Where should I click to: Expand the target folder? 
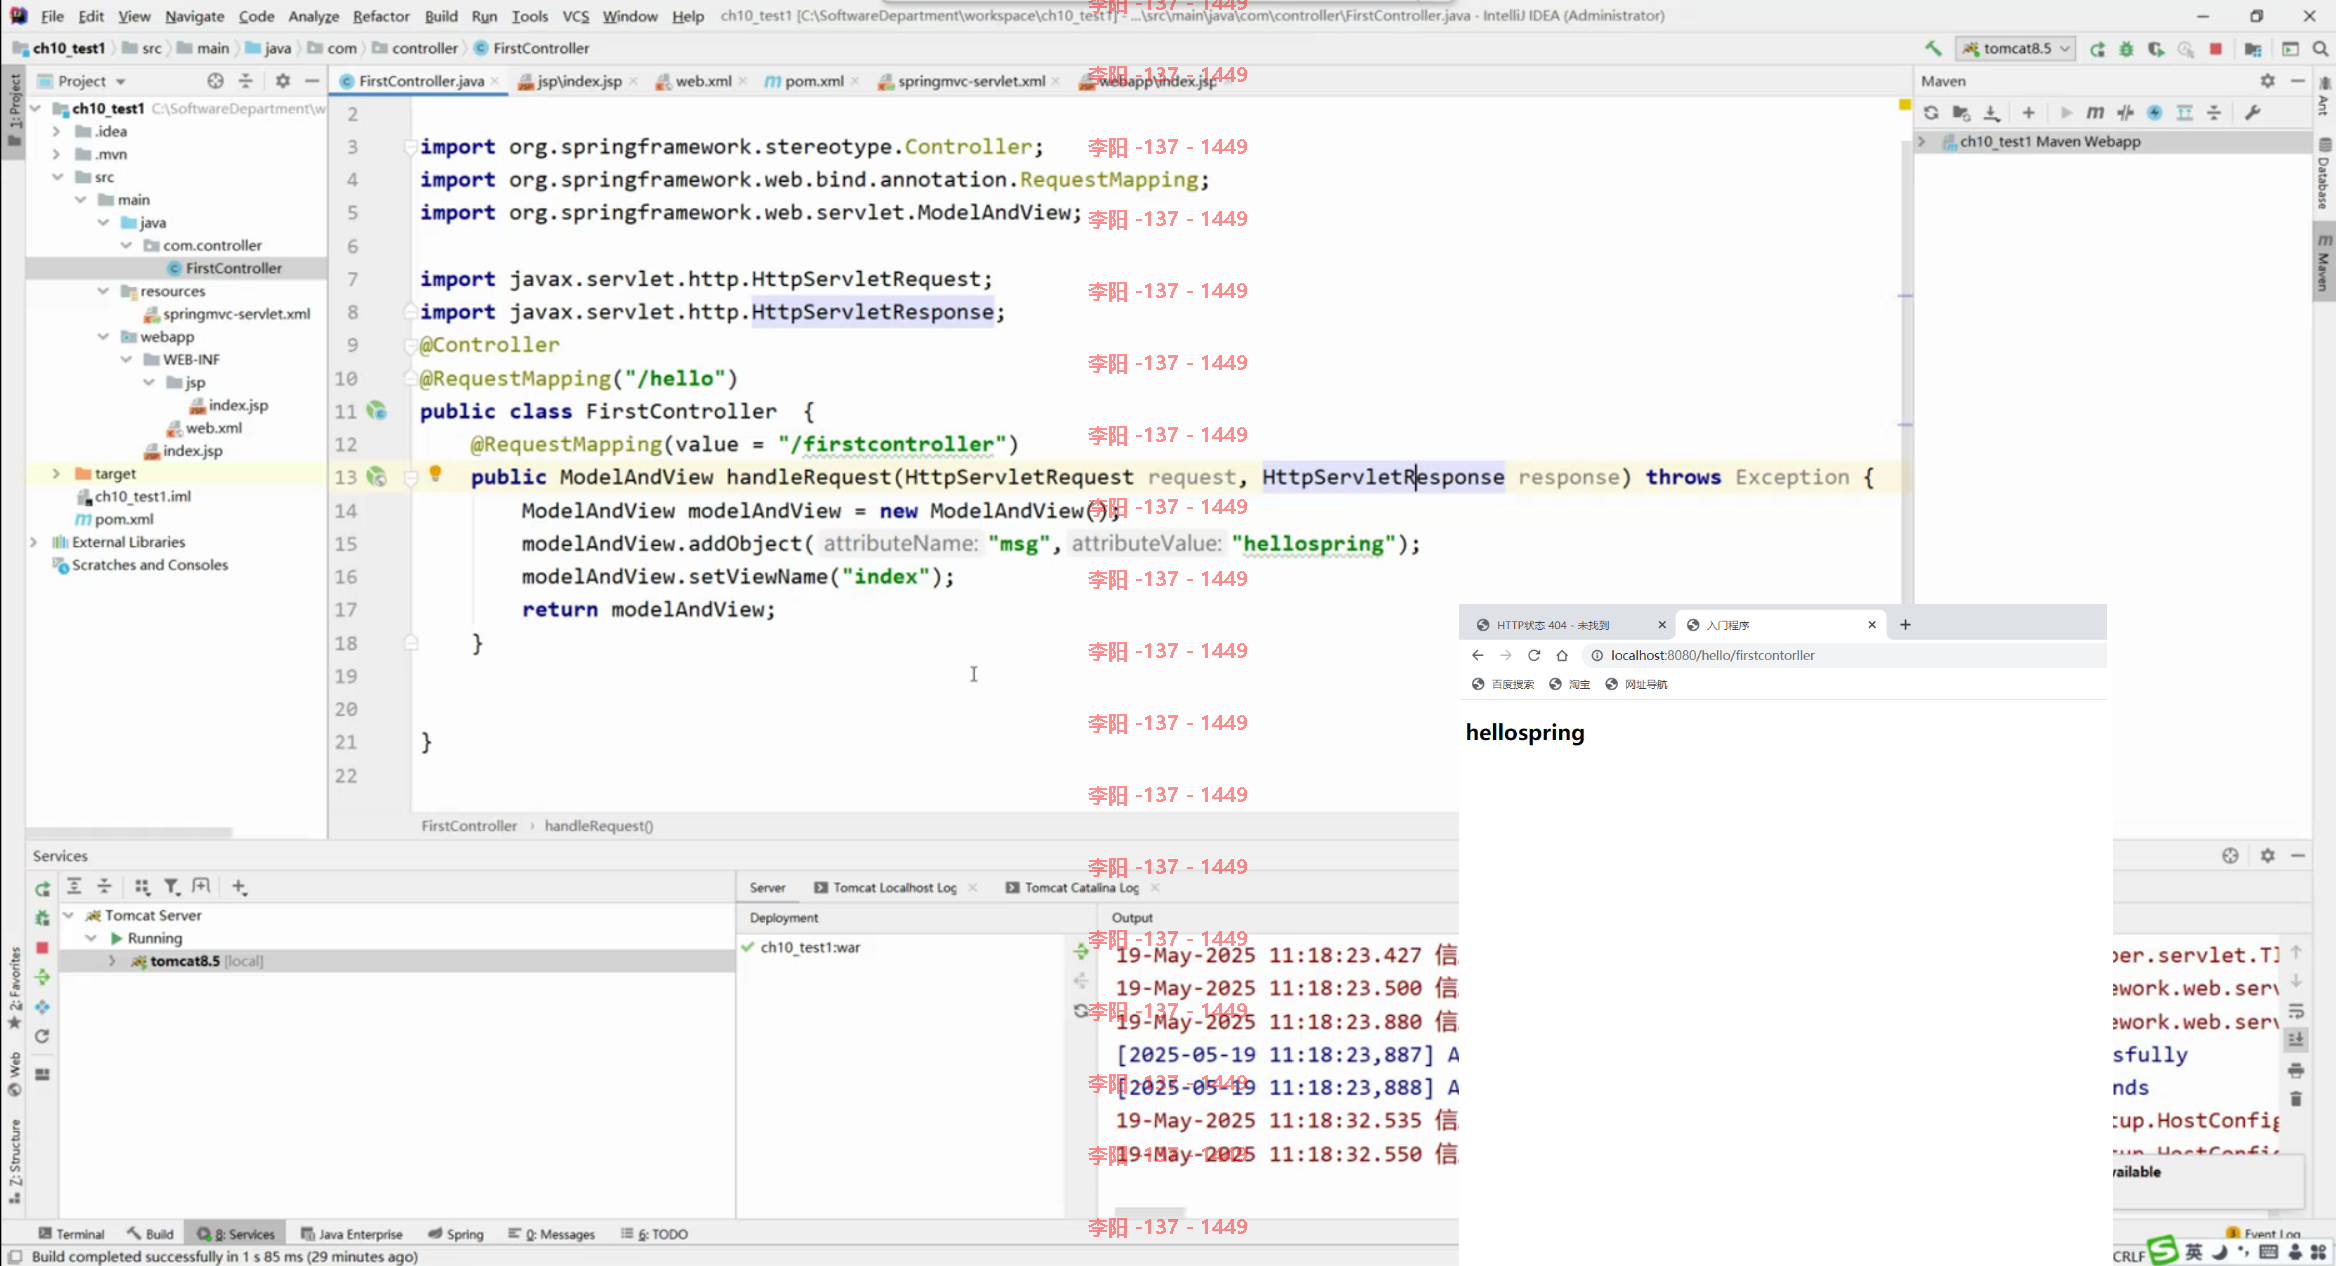click(x=56, y=474)
